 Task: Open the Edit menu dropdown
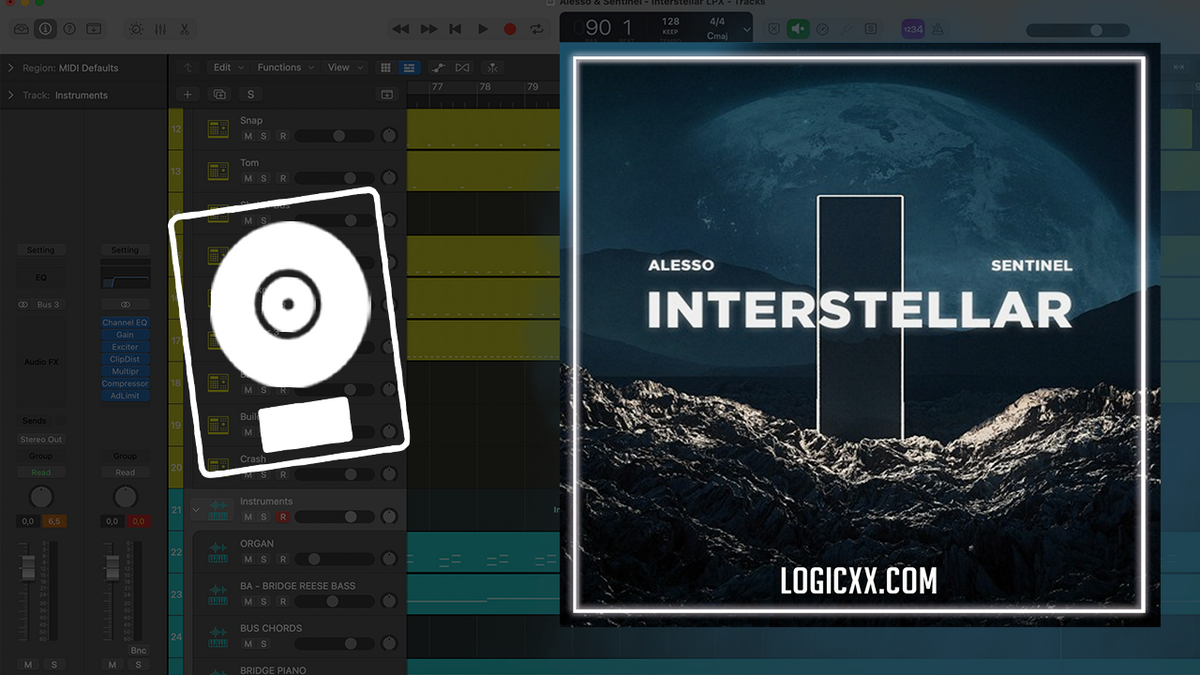[x=226, y=68]
